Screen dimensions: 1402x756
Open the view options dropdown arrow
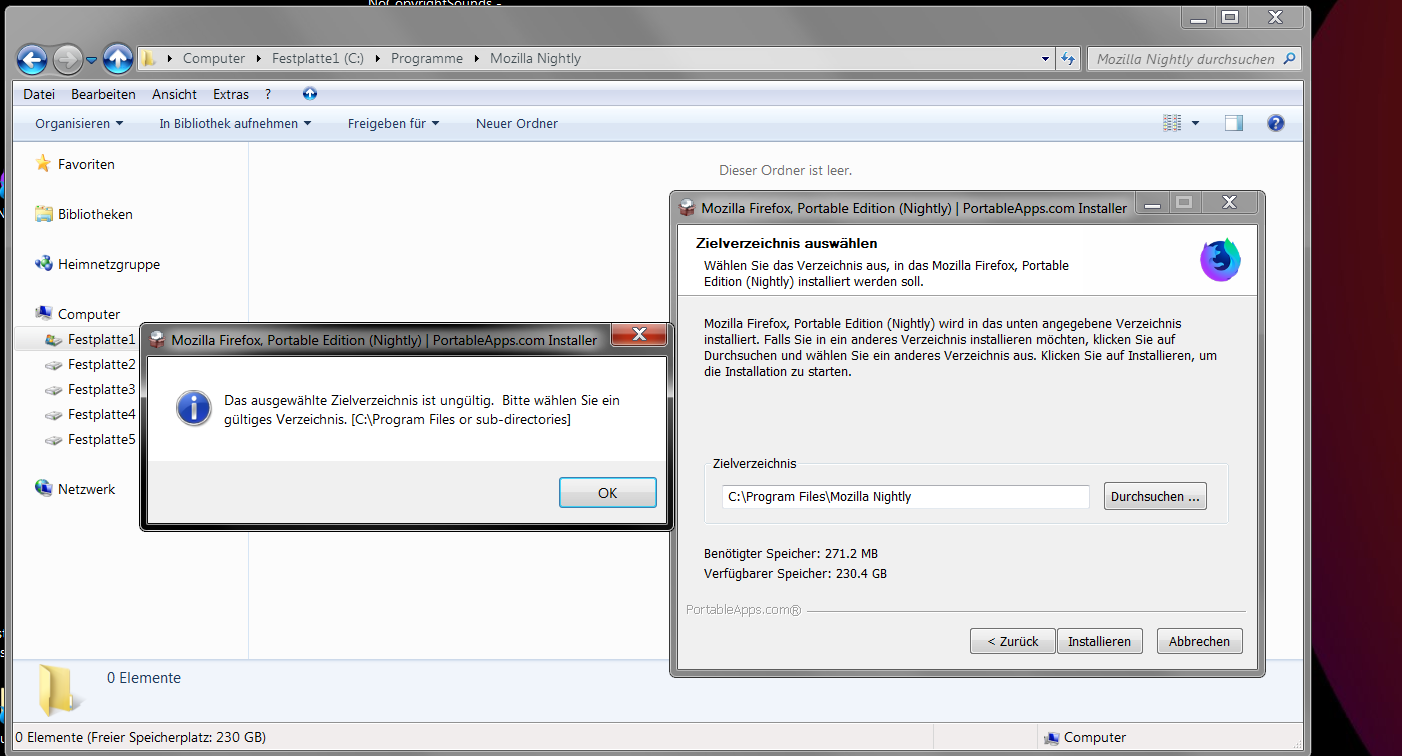click(x=1195, y=123)
